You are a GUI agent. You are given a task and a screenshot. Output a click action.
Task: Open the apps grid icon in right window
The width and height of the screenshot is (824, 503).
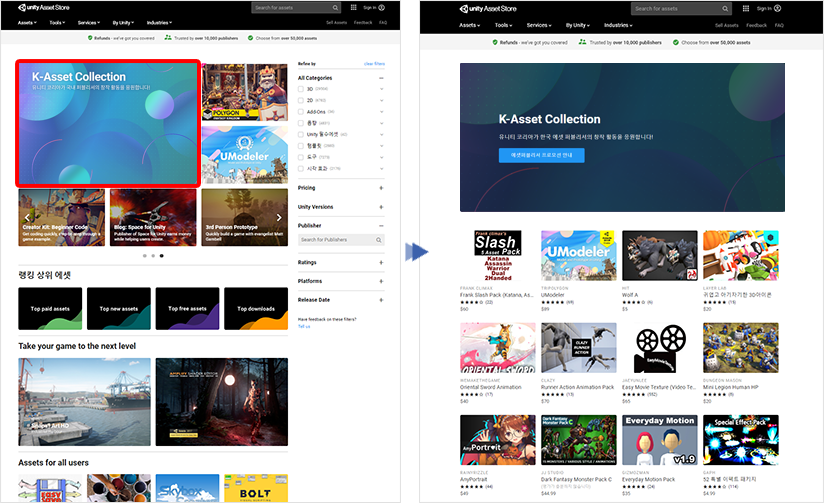(x=746, y=8)
